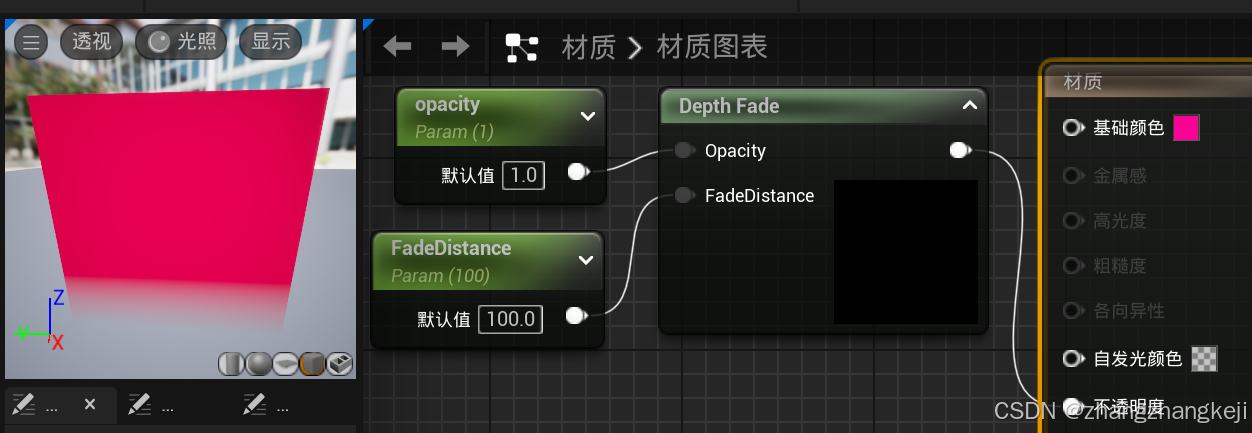Select the FadeDistance param node title

tap(451, 248)
